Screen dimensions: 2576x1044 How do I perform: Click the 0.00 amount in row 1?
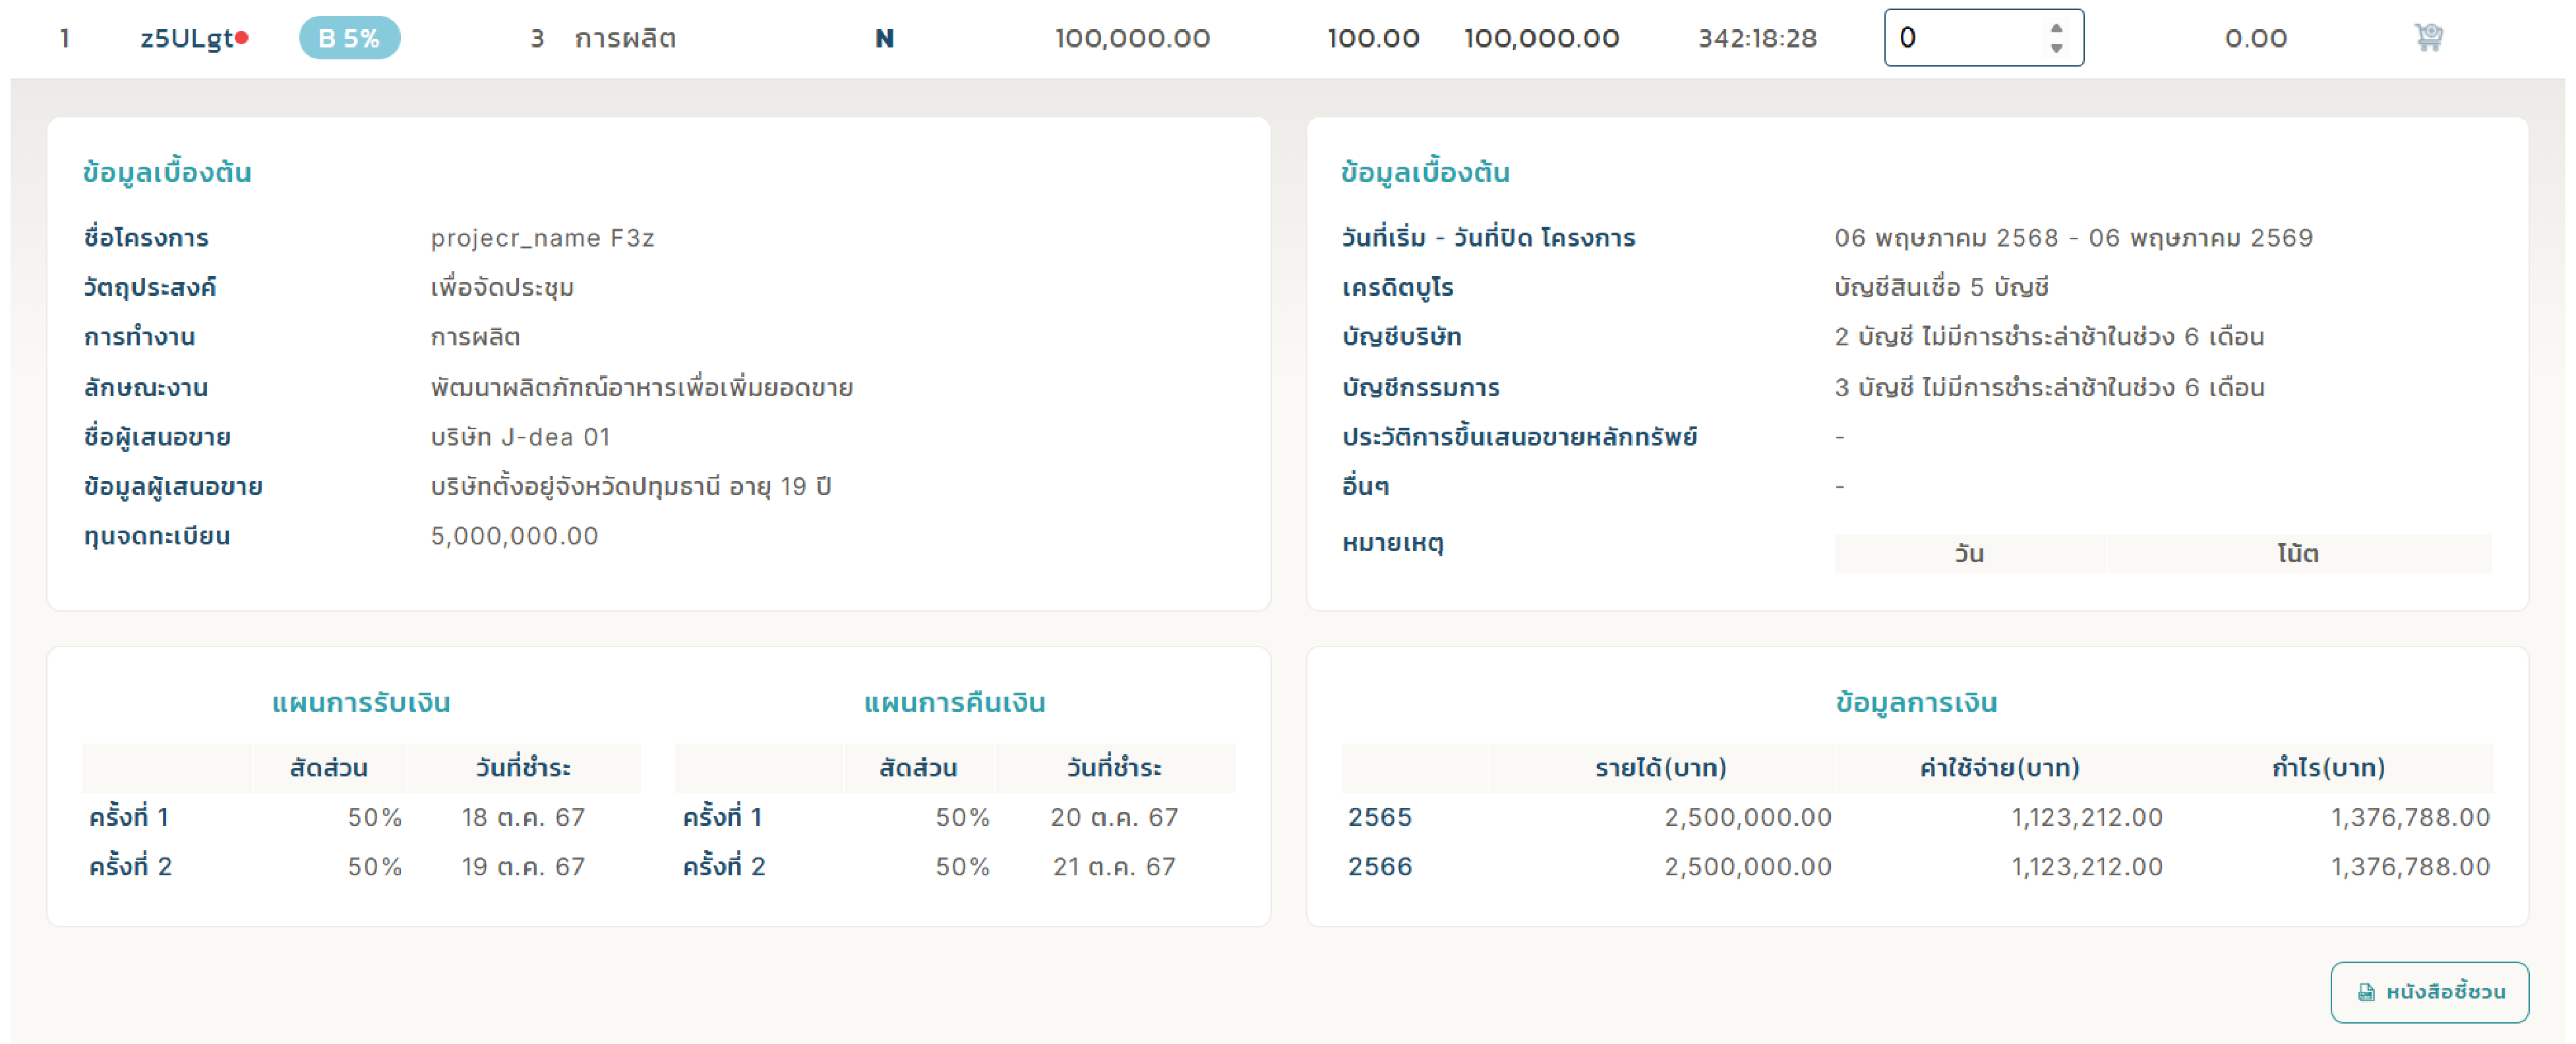[2255, 38]
